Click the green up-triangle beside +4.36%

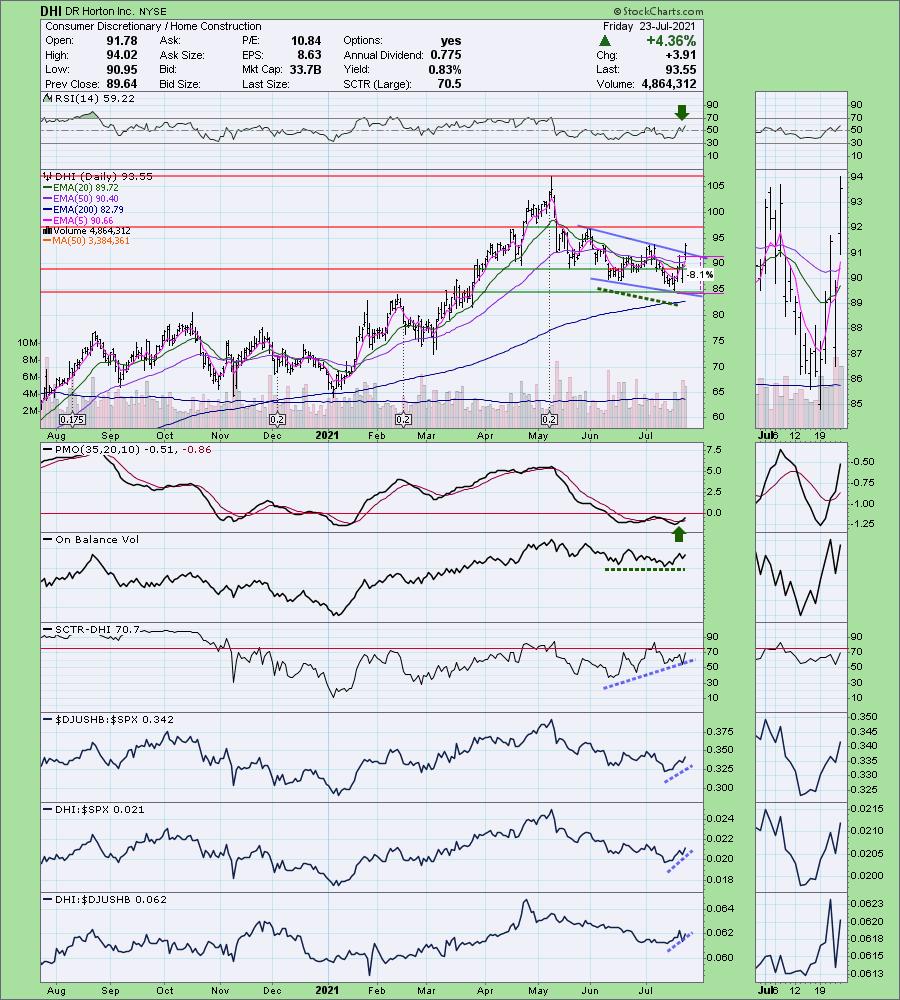tap(605, 41)
